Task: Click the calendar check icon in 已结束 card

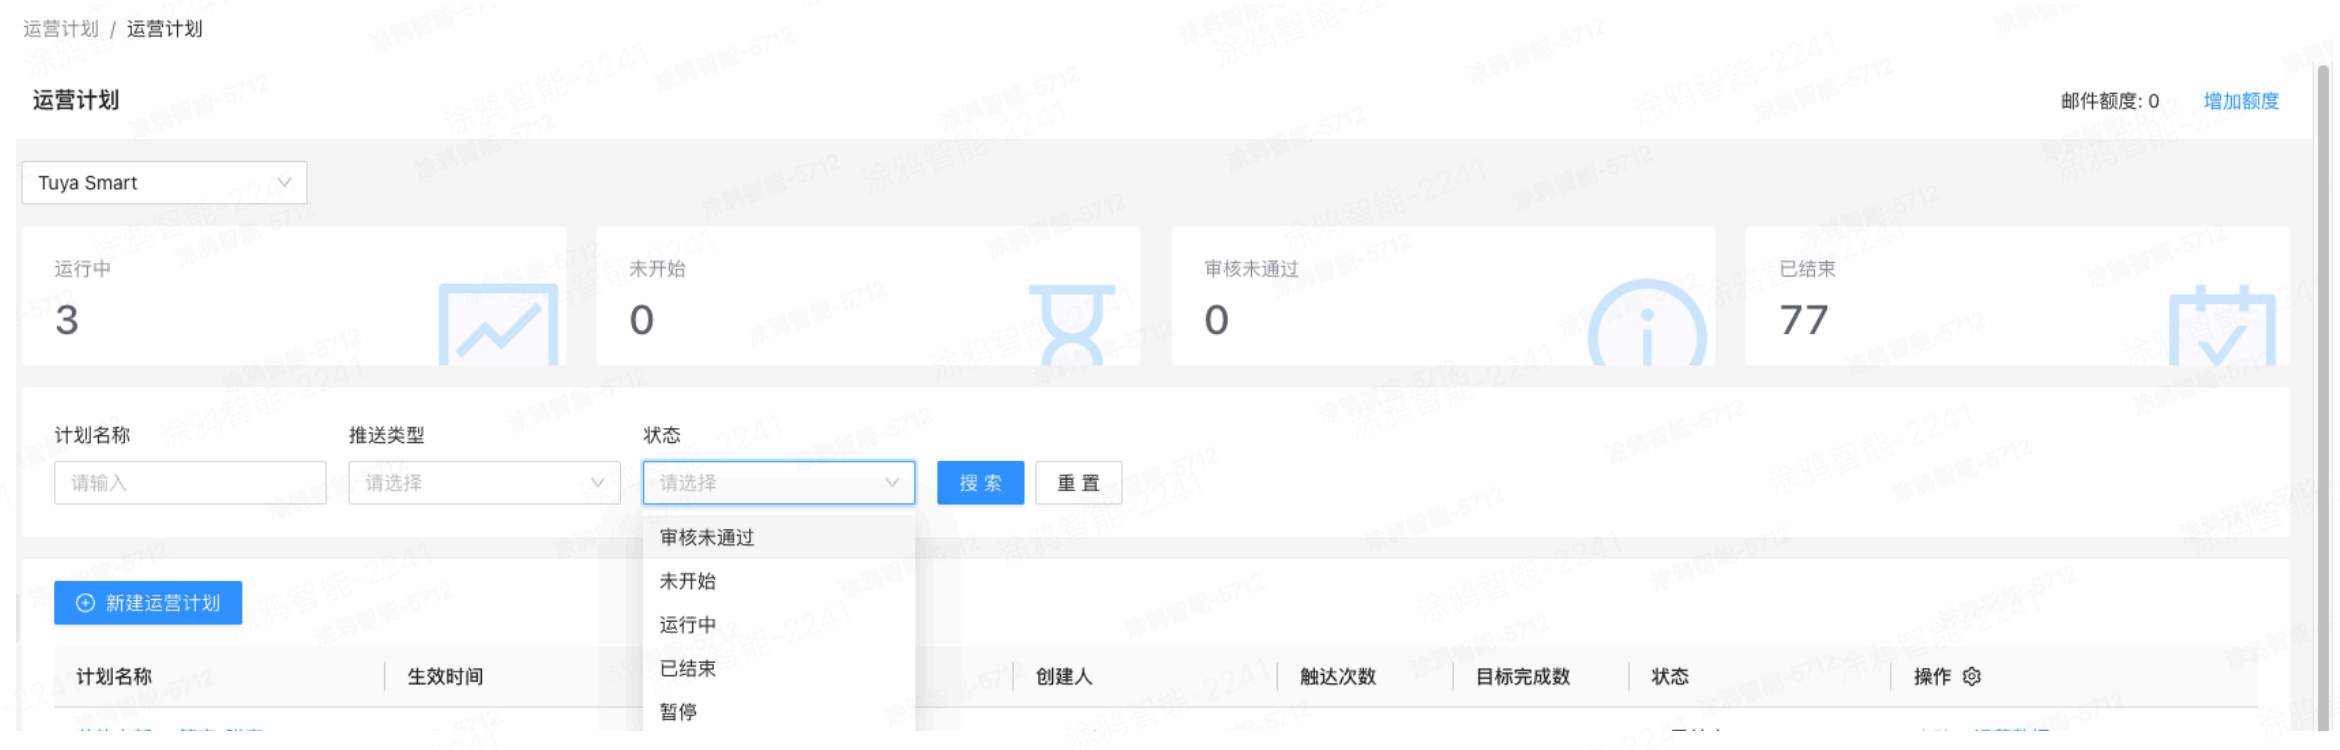Action: tap(2222, 324)
